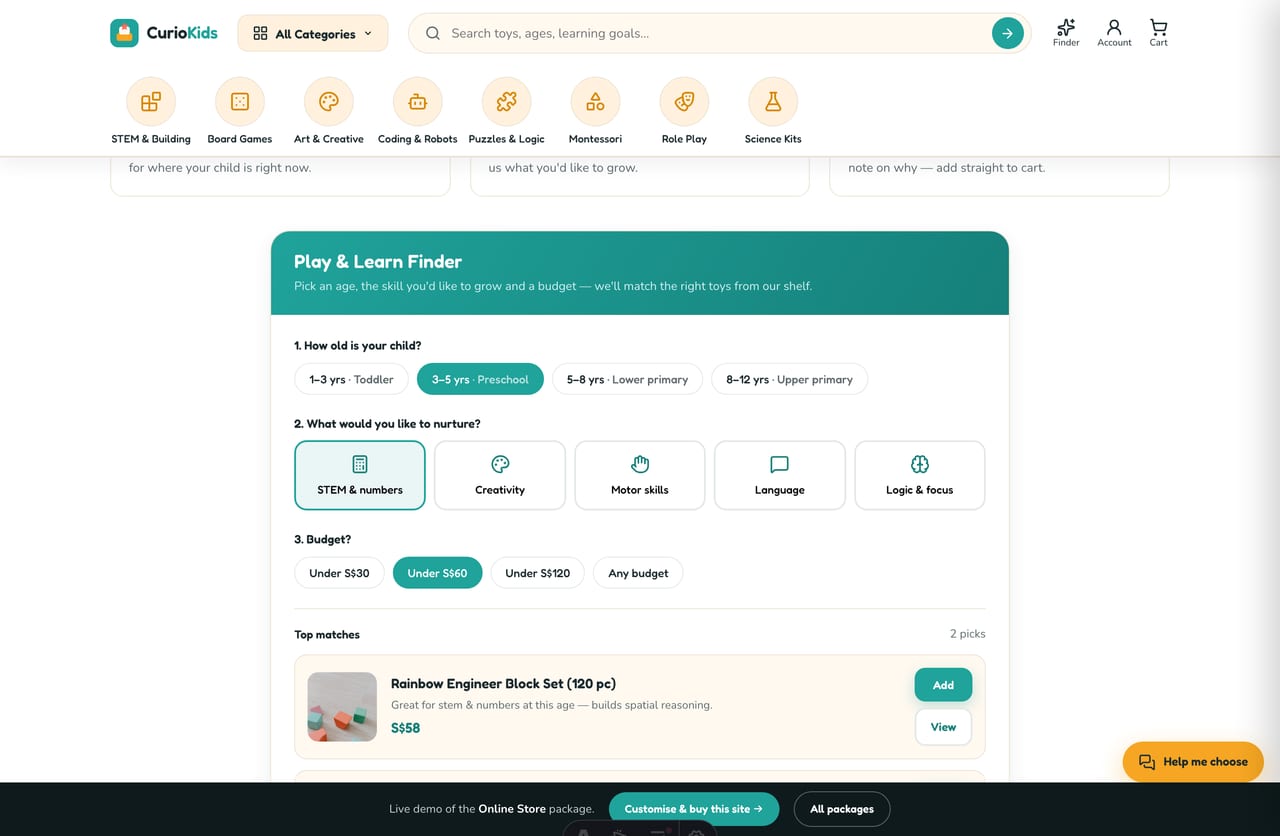Select 8–12 yrs Upper primary age
This screenshot has width=1280, height=836.
click(x=789, y=379)
